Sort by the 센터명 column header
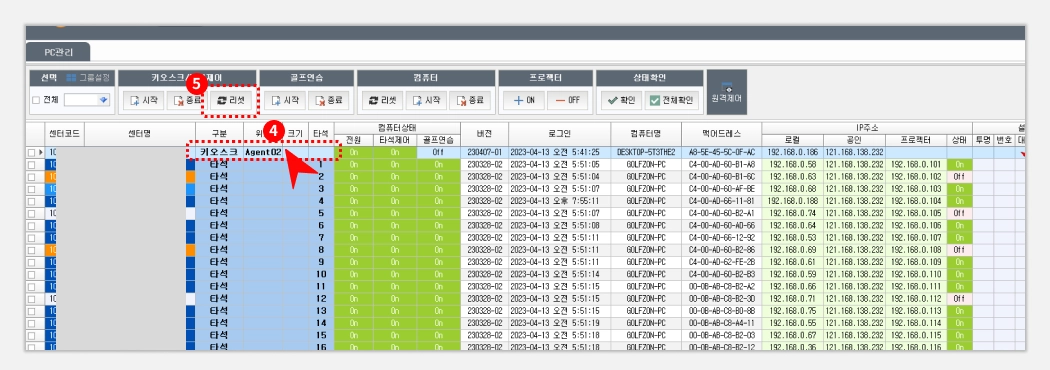This screenshot has width=1050, height=370. (x=139, y=134)
